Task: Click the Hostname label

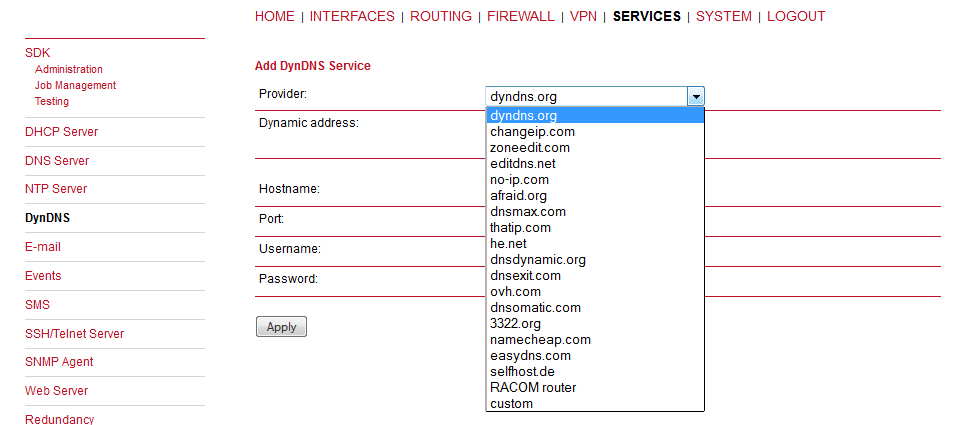Action: (289, 189)
